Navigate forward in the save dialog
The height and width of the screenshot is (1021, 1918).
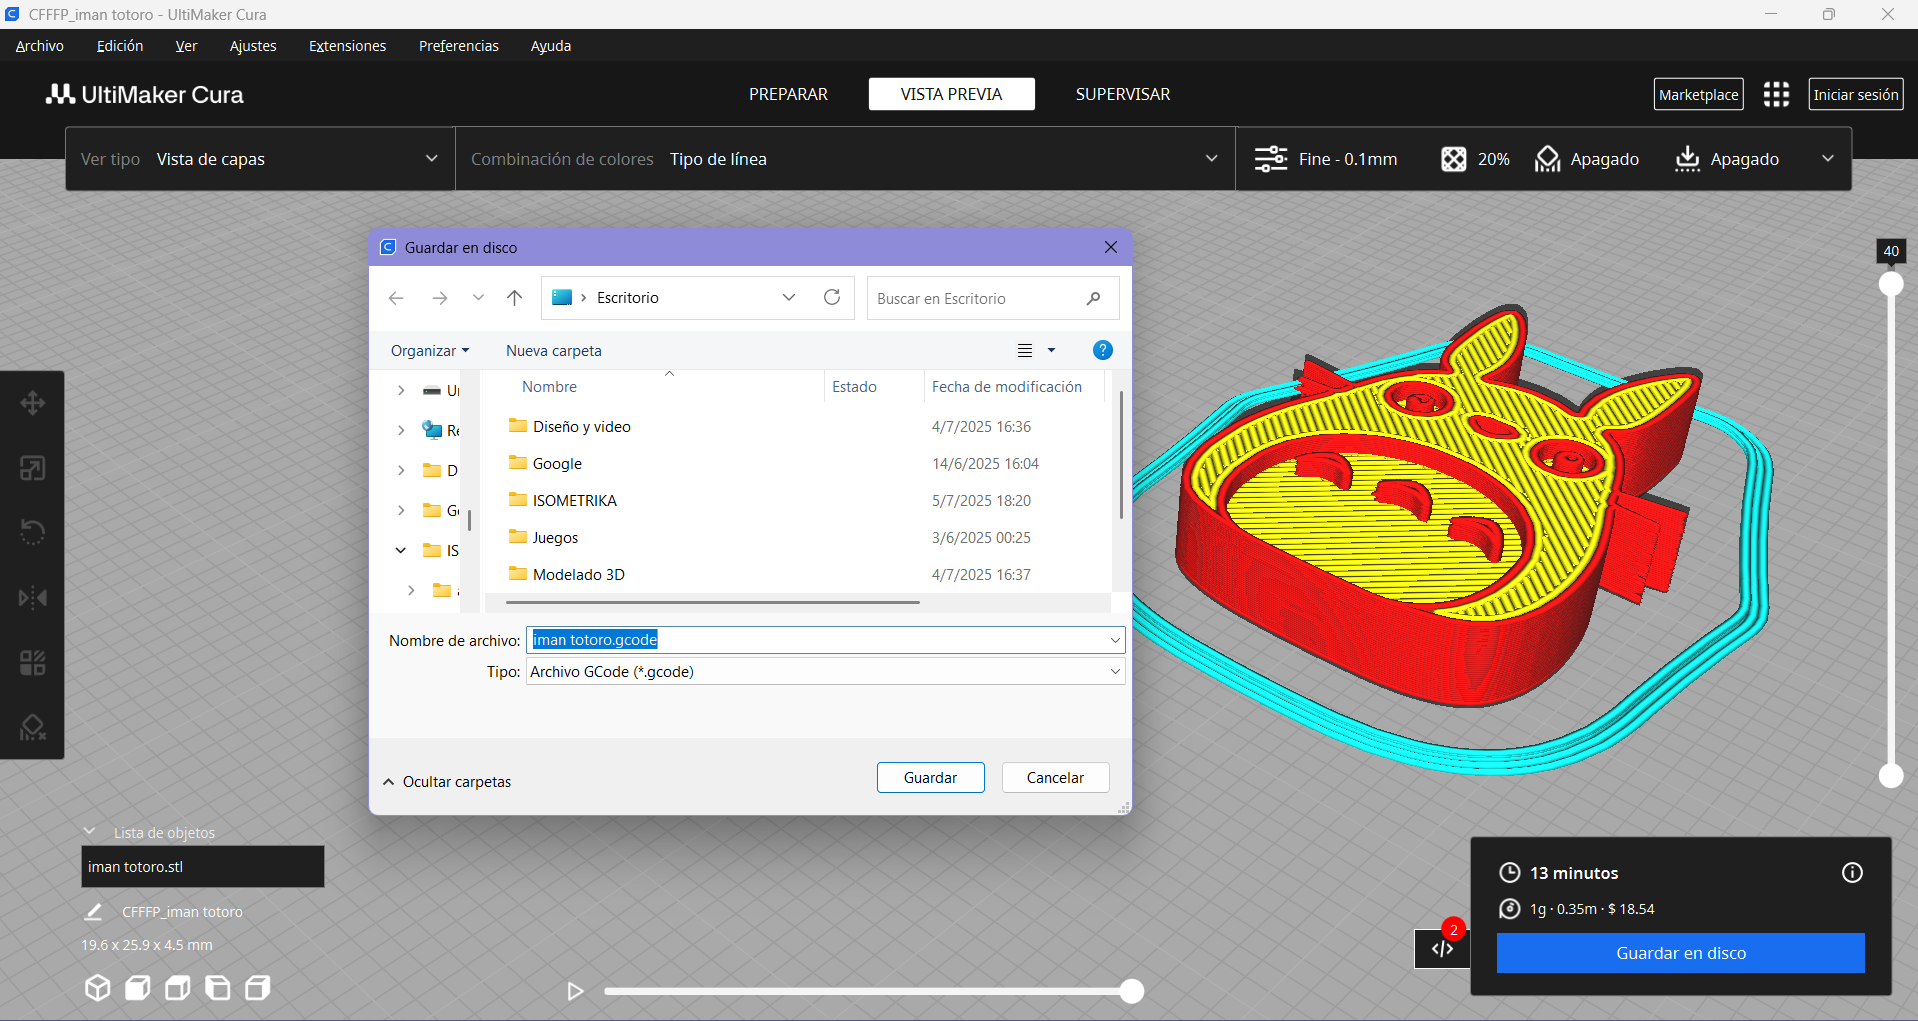point(439,298)
